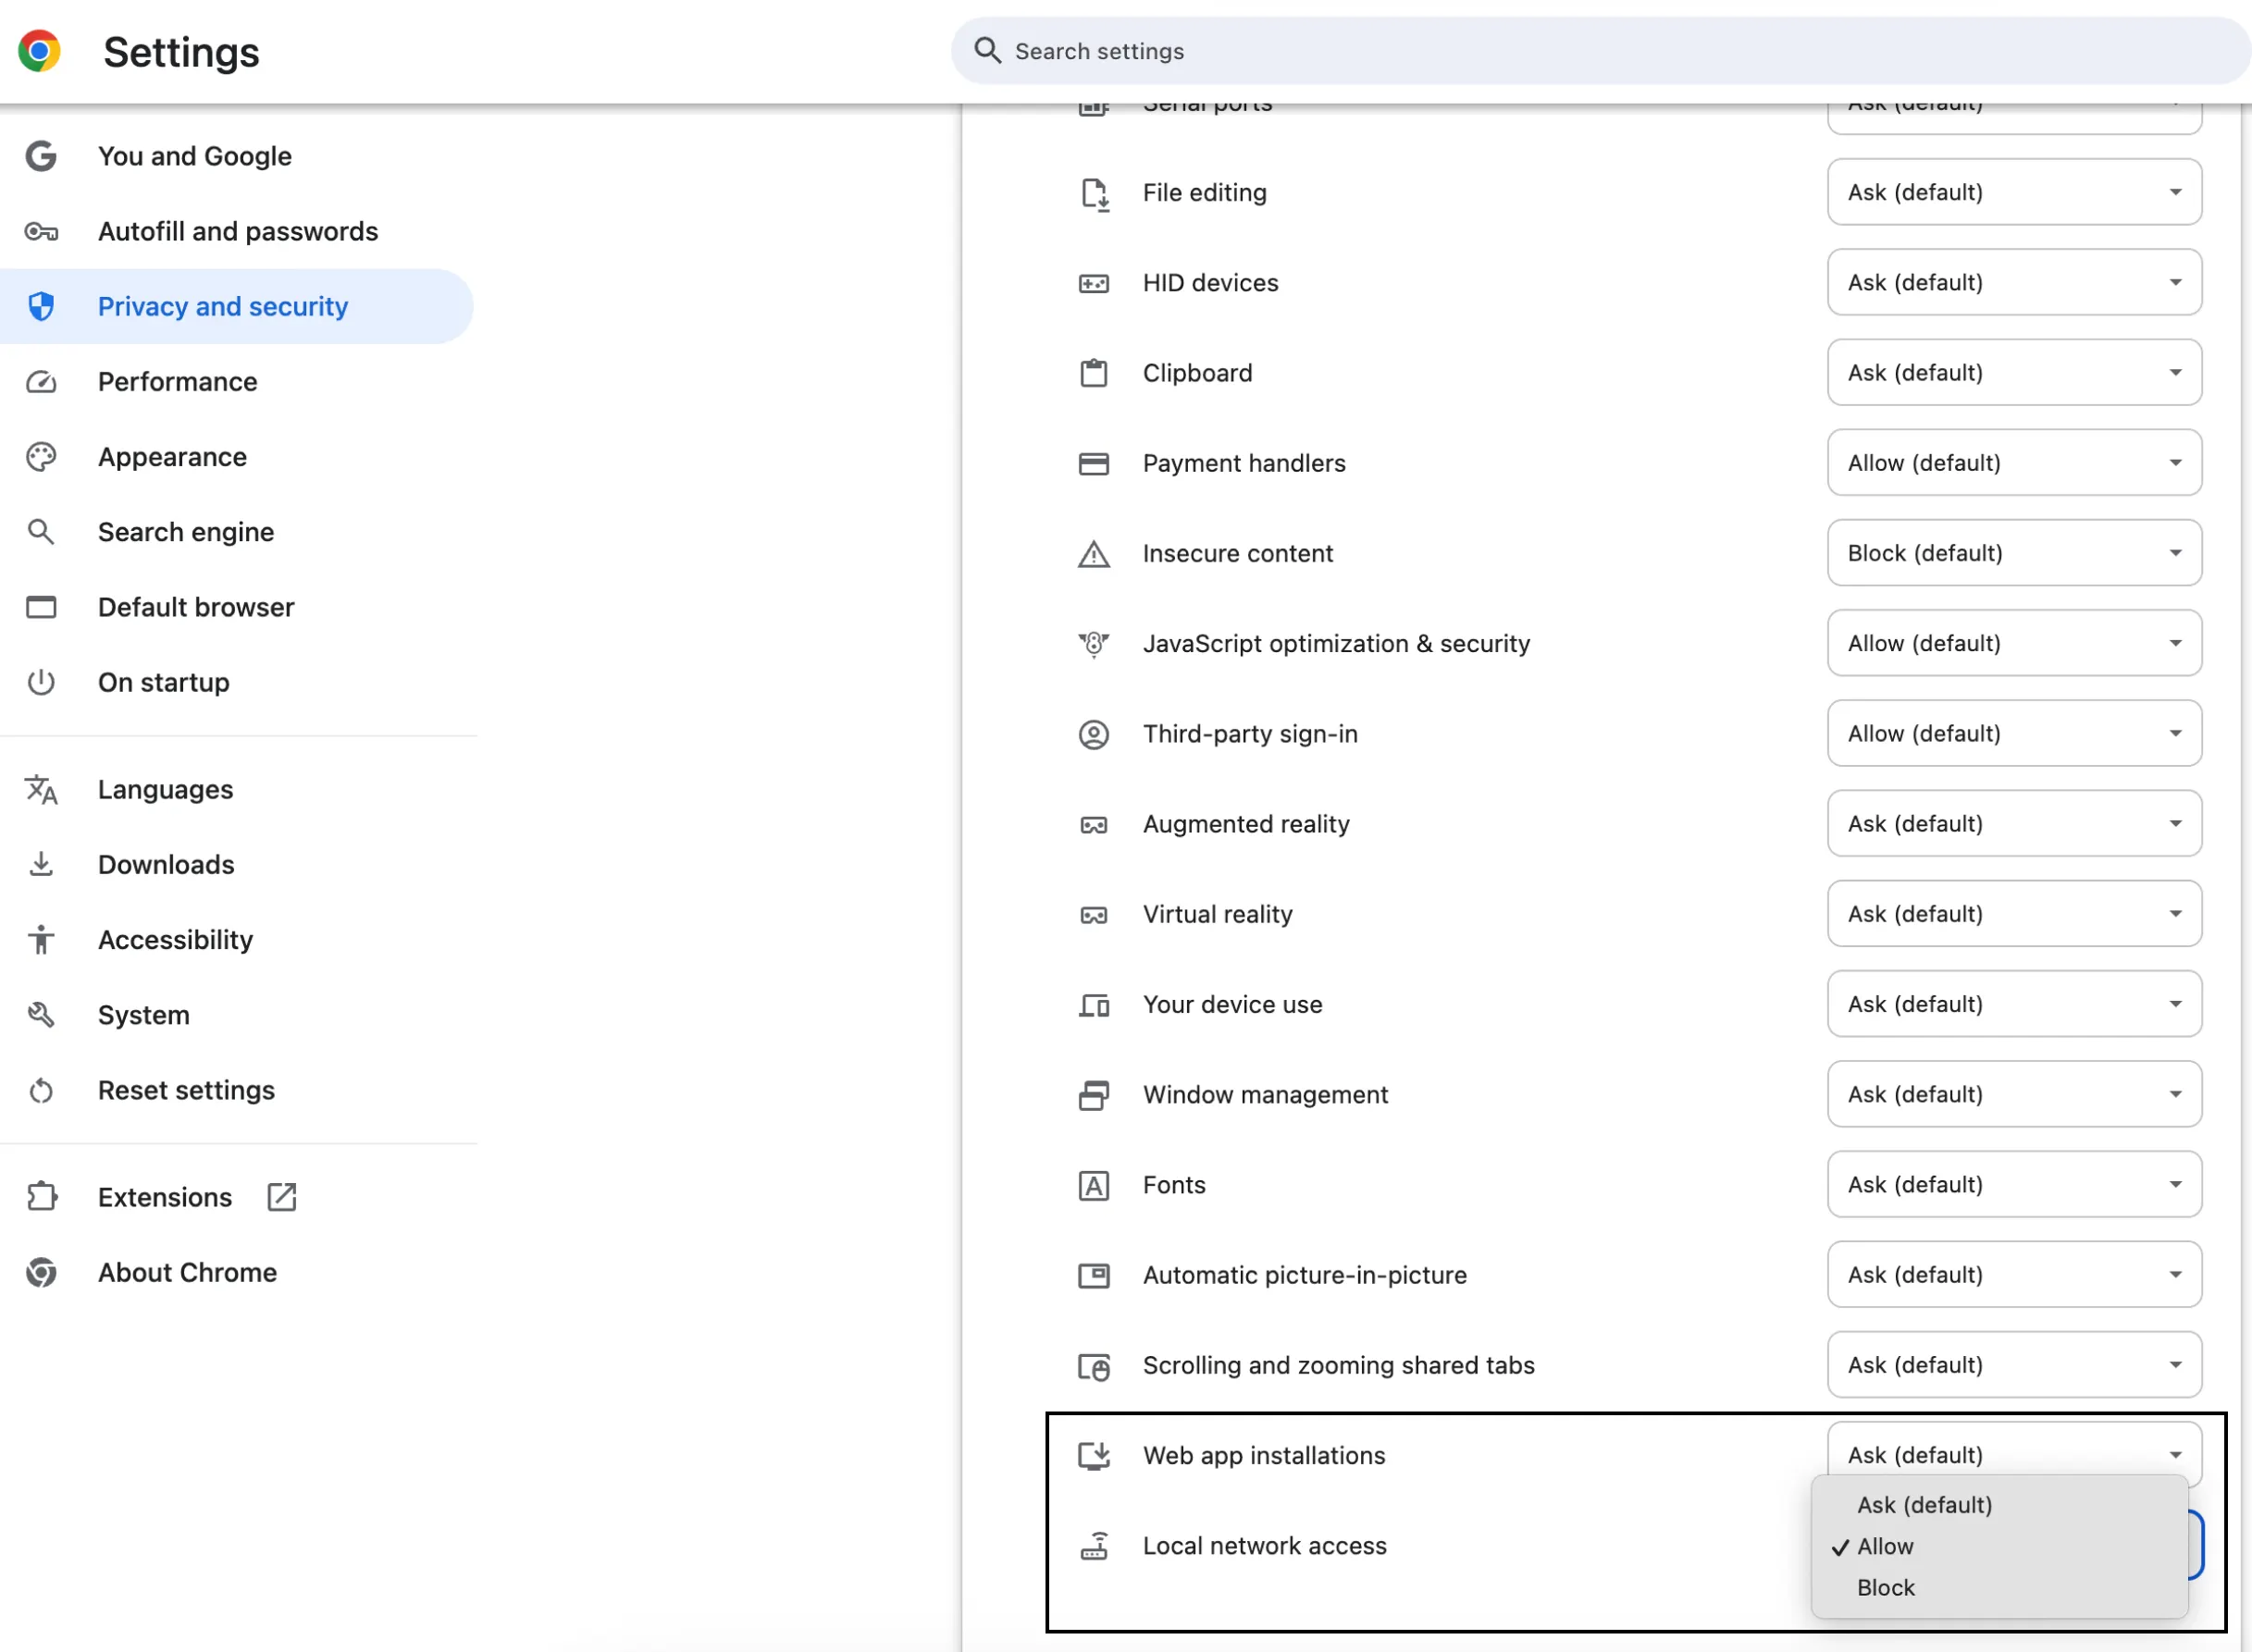
Task: Click the Third-party sign-in person icon
Action: [1093, 734]
